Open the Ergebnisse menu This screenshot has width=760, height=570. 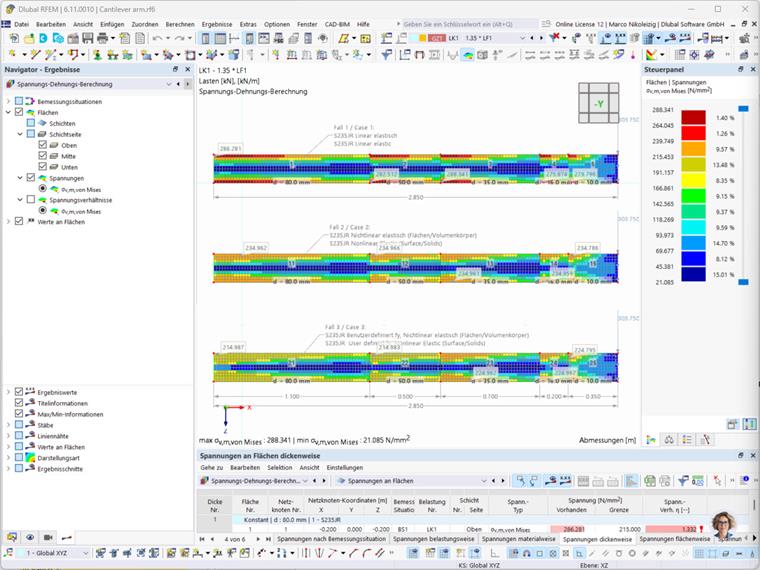click(217, 24)
